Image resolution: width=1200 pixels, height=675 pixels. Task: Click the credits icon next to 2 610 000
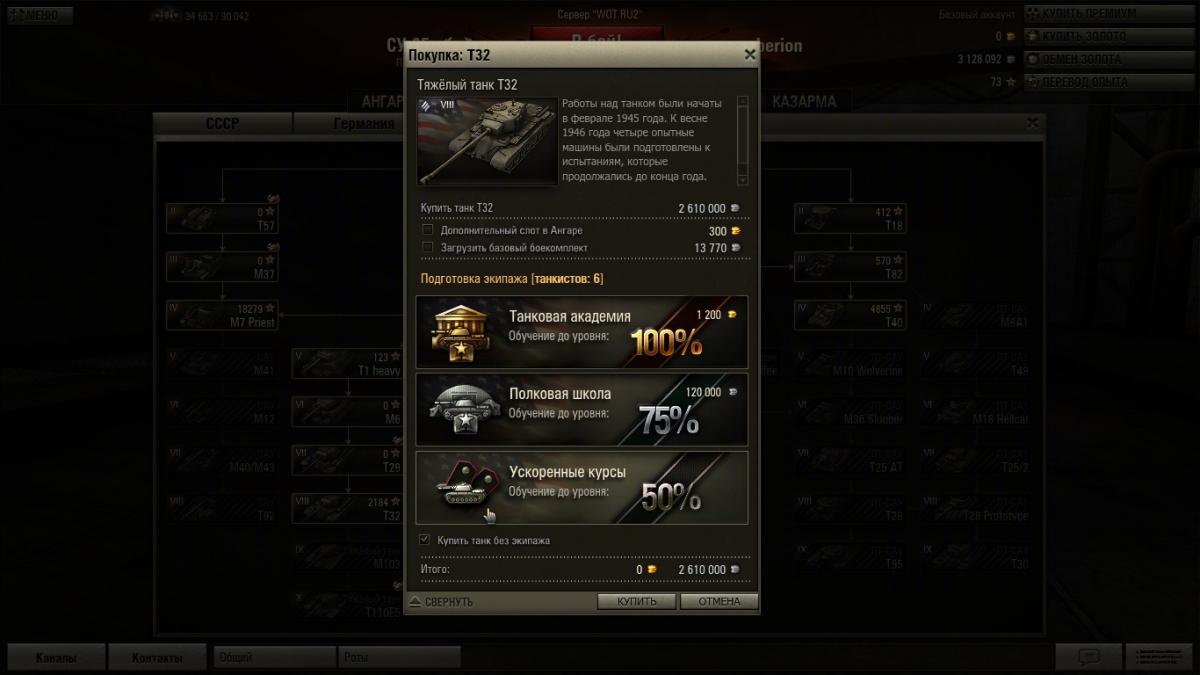tap(736, 208)
